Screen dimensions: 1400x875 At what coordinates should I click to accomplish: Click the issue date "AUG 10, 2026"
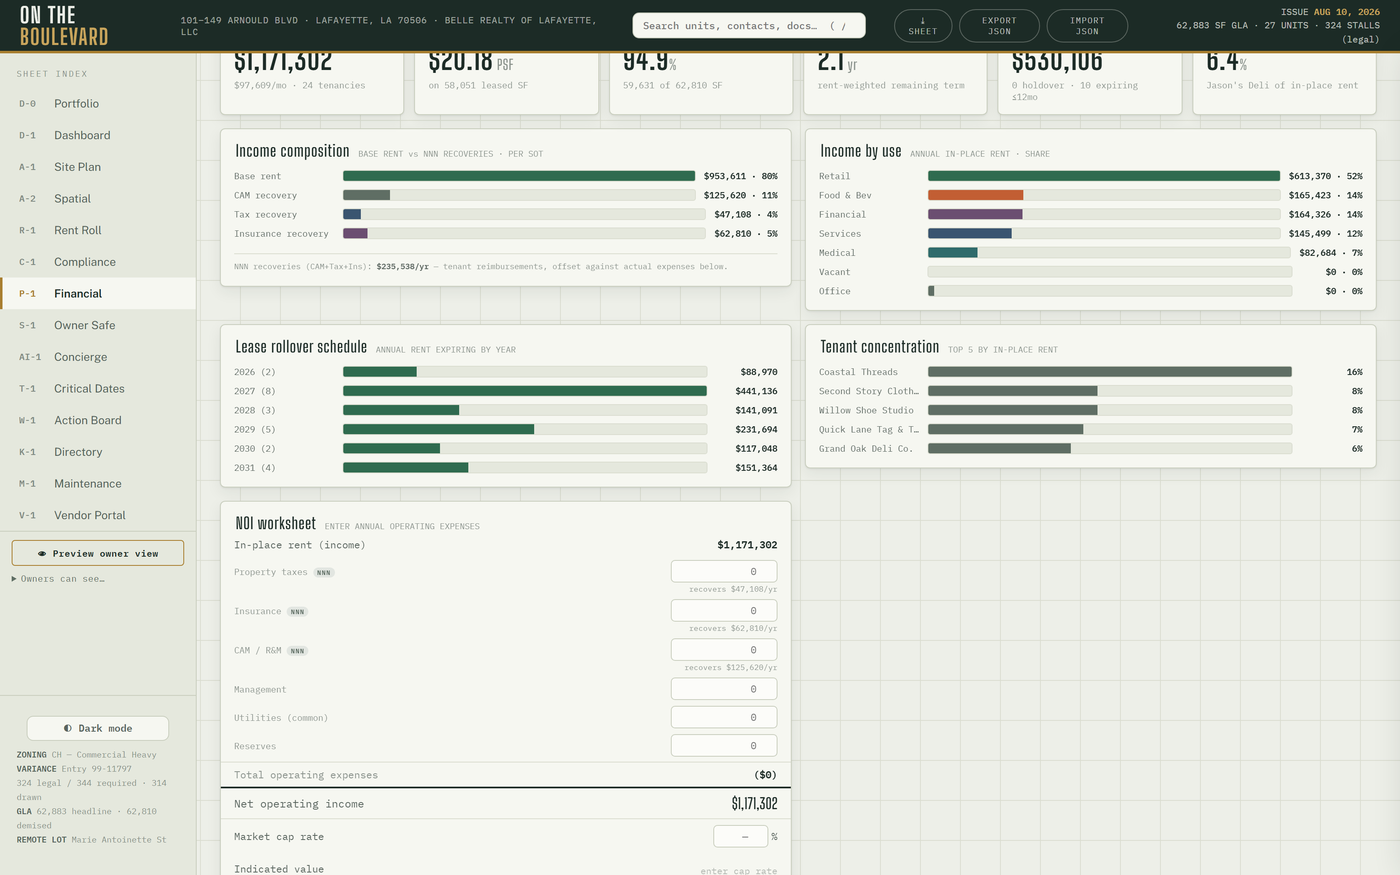1347,12
